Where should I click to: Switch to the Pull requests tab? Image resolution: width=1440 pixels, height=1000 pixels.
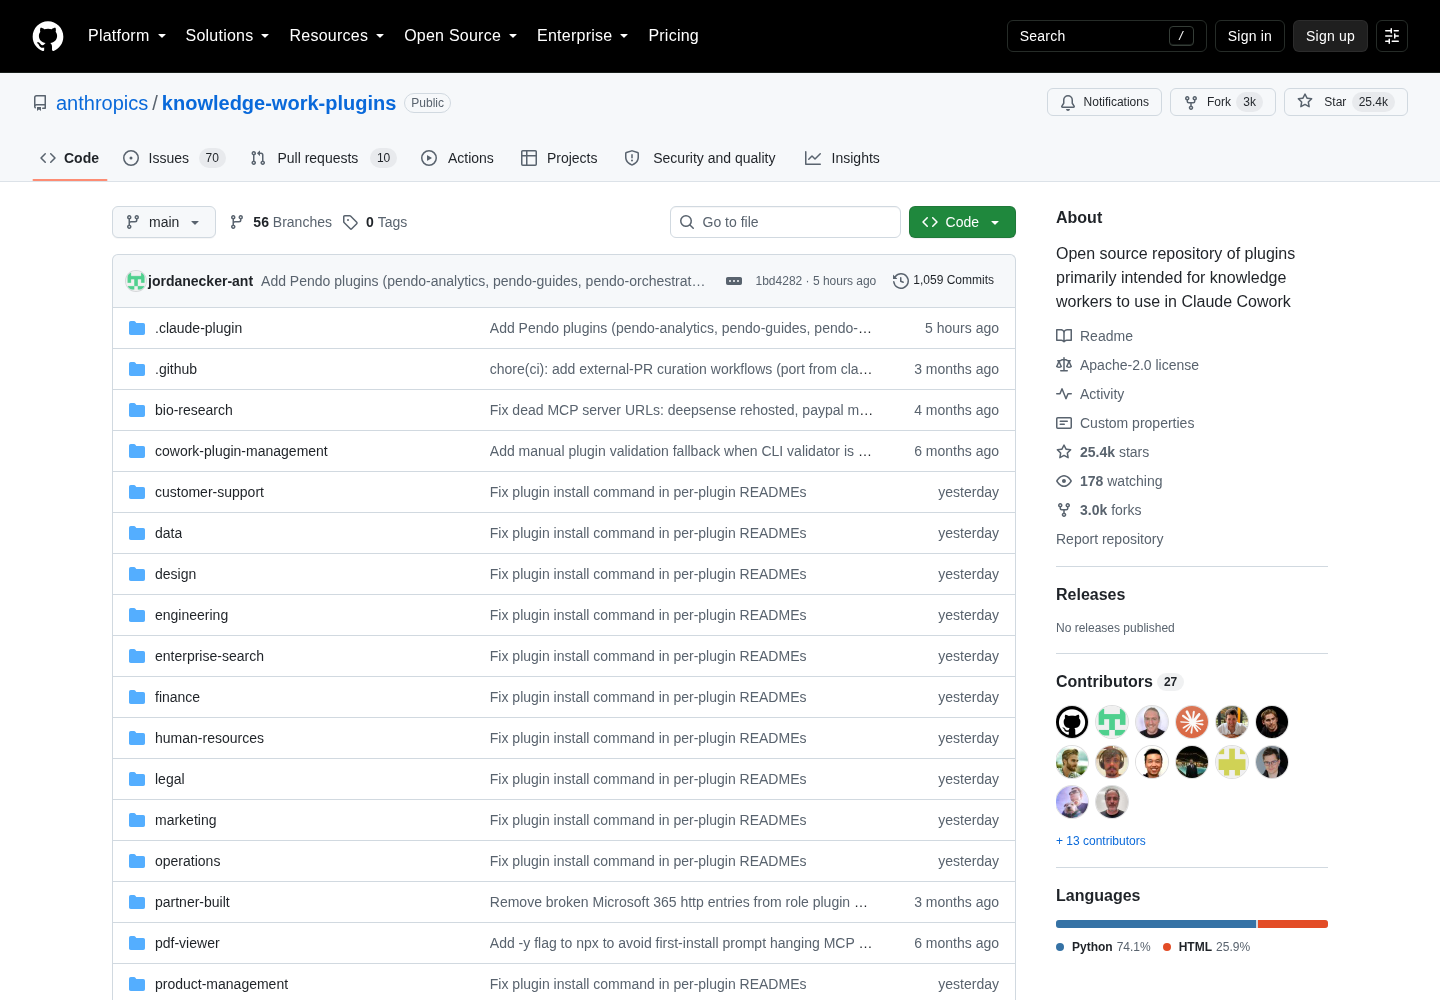pyautogui.click(x=323, y=158)
